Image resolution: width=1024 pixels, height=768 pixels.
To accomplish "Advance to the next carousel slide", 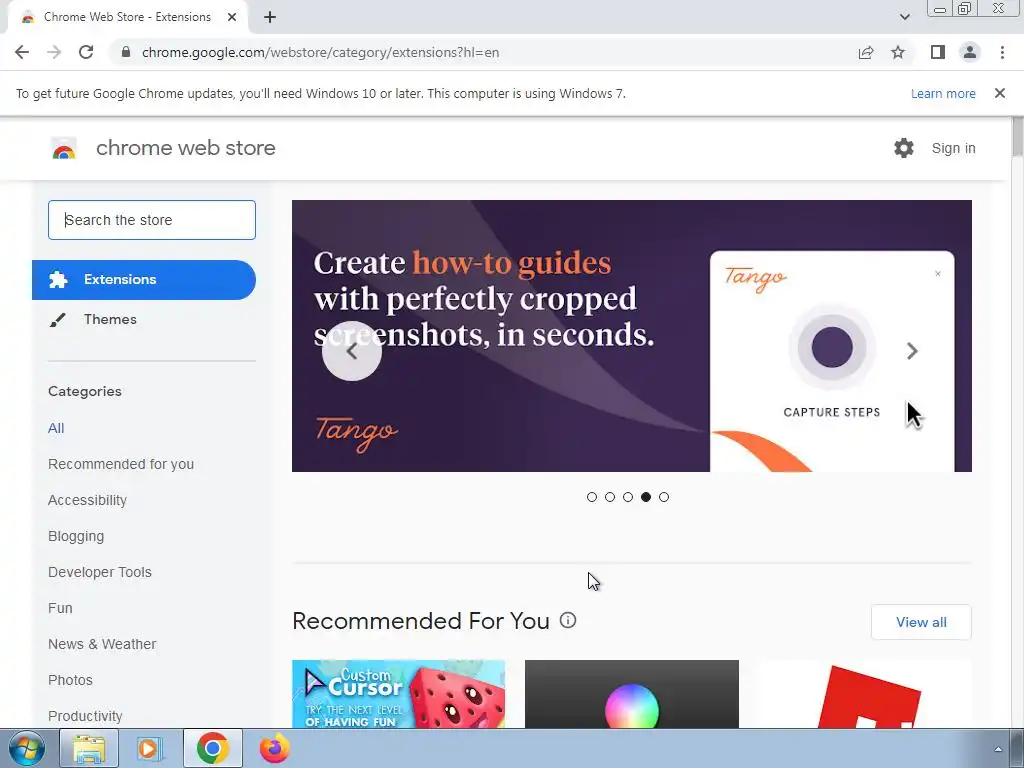I will (912, 351).
